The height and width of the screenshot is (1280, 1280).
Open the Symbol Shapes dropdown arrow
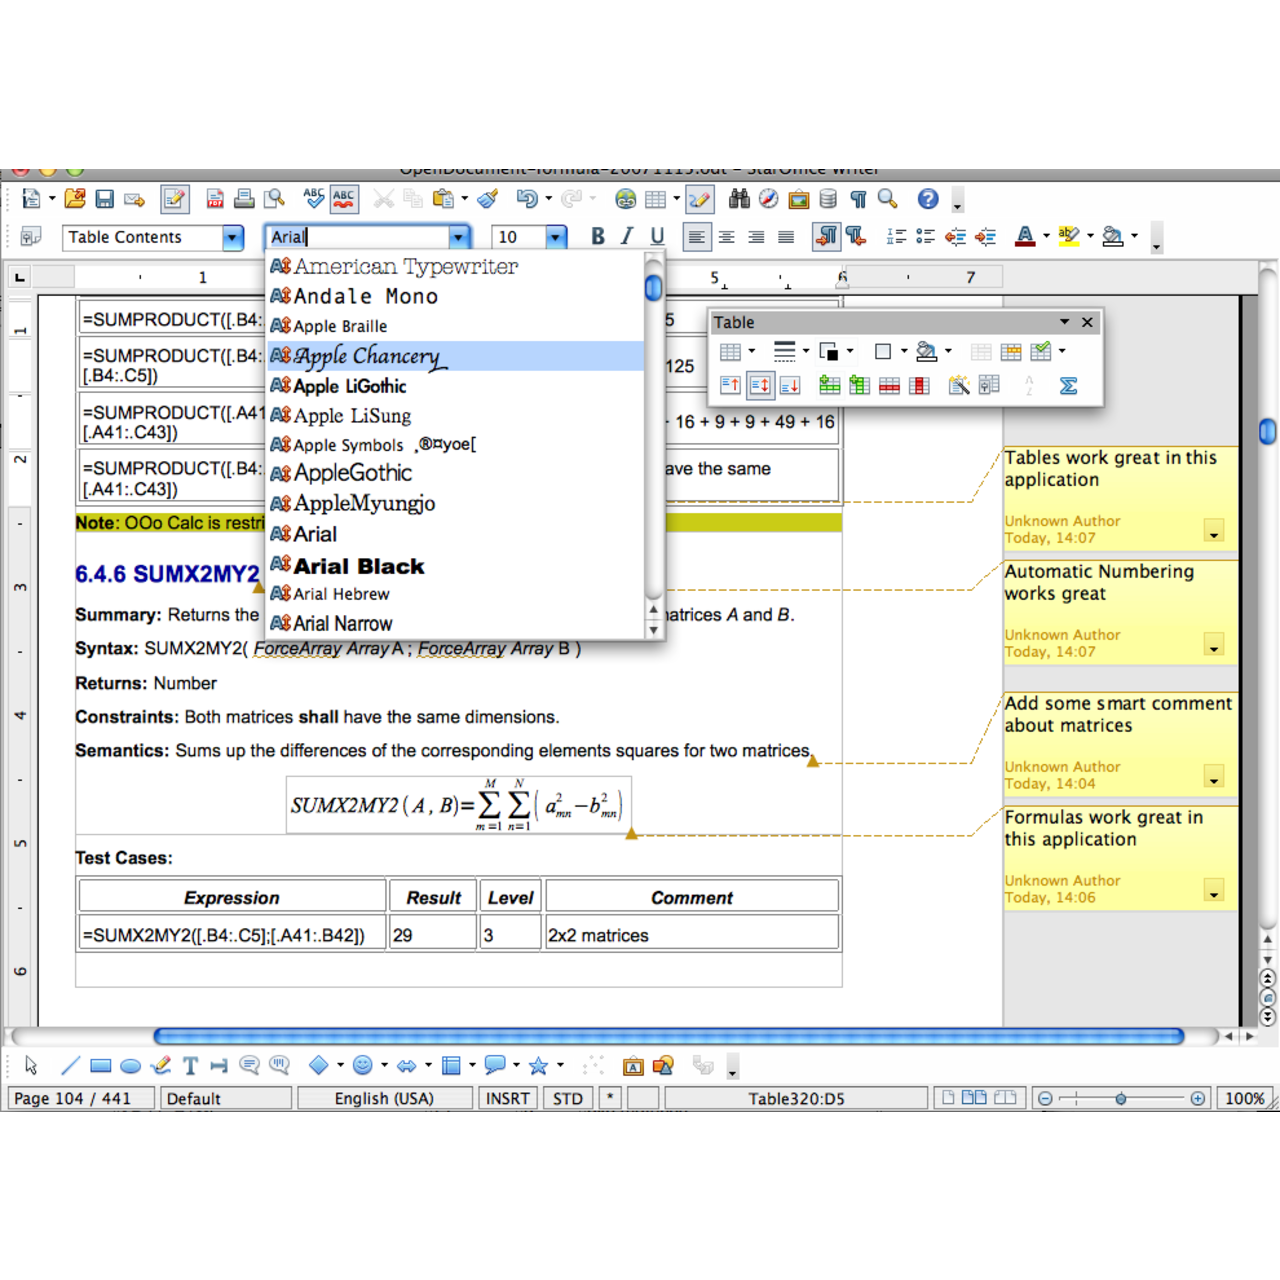(x=384, y=1066)
